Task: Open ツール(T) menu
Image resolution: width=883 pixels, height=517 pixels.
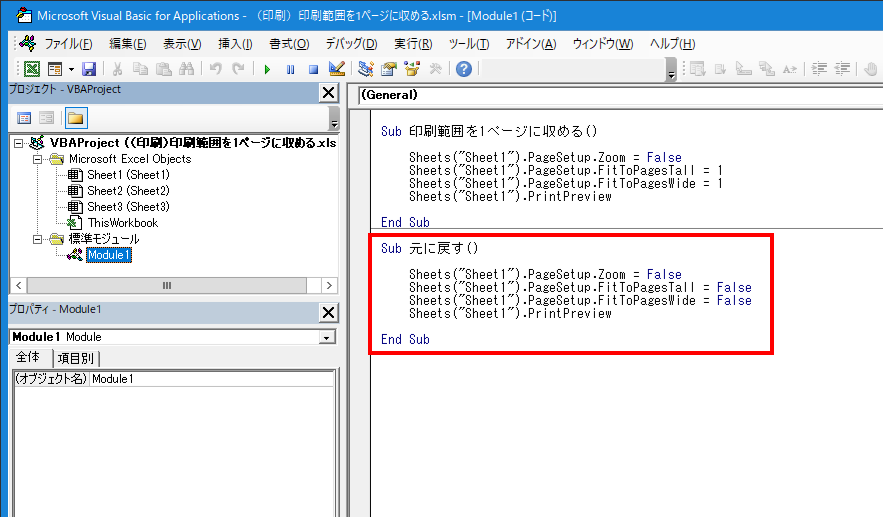Action: click(469, 43)
